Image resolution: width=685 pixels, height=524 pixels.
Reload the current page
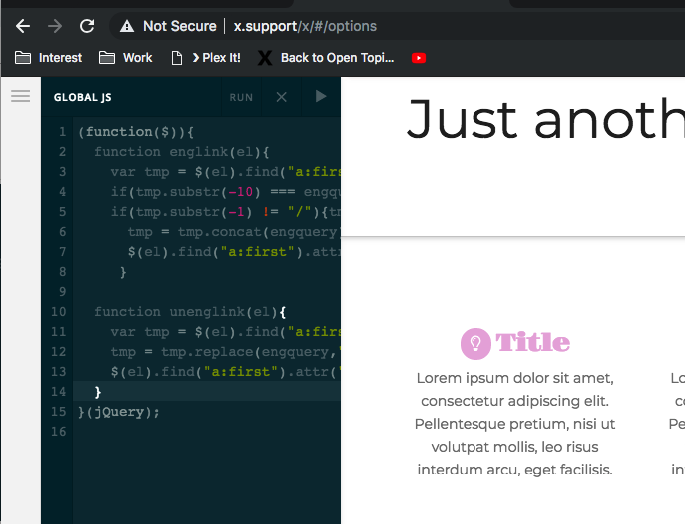87,26
